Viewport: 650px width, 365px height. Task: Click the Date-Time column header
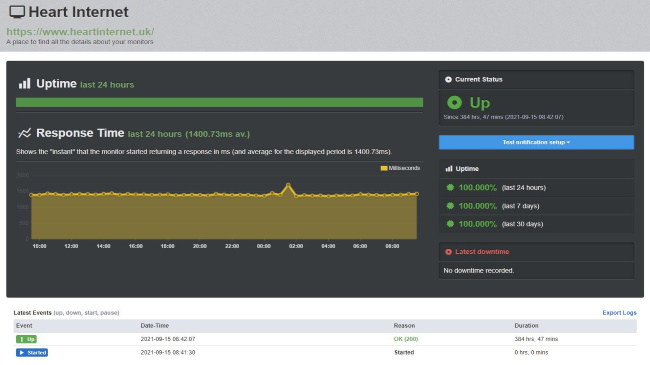(155, 326)
